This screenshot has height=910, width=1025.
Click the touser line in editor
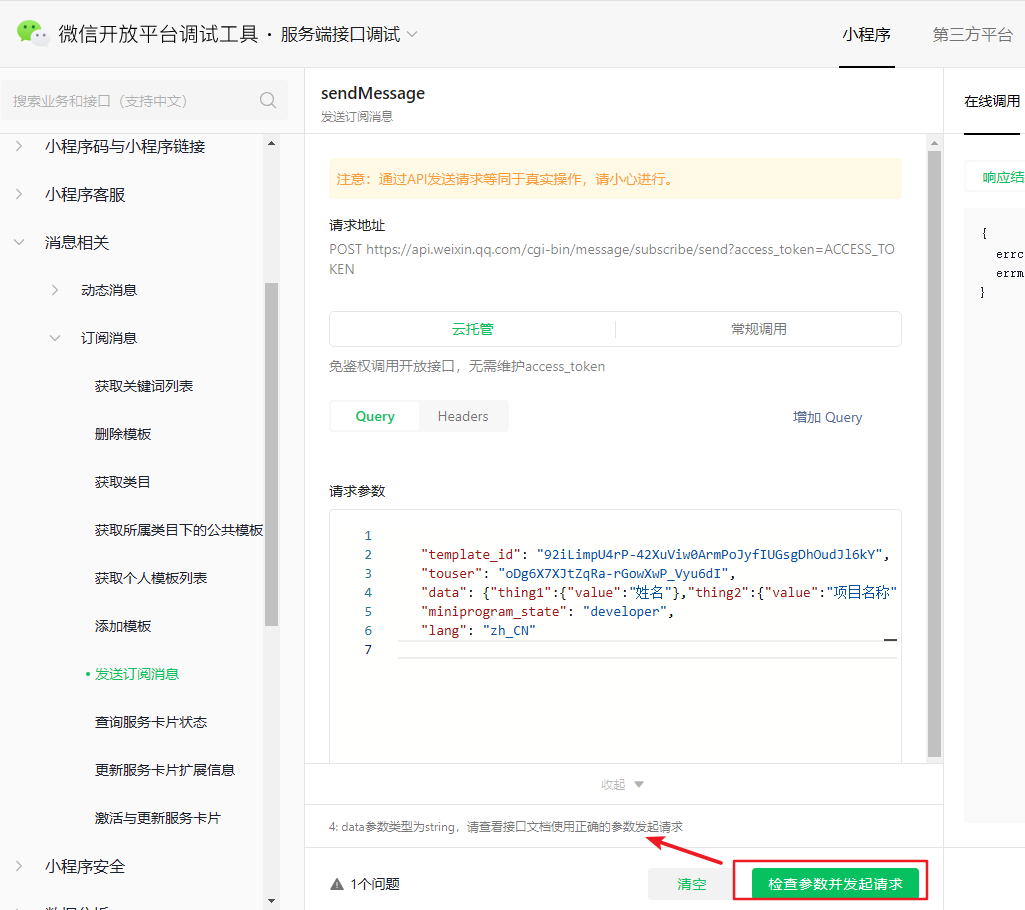point(579,573)
